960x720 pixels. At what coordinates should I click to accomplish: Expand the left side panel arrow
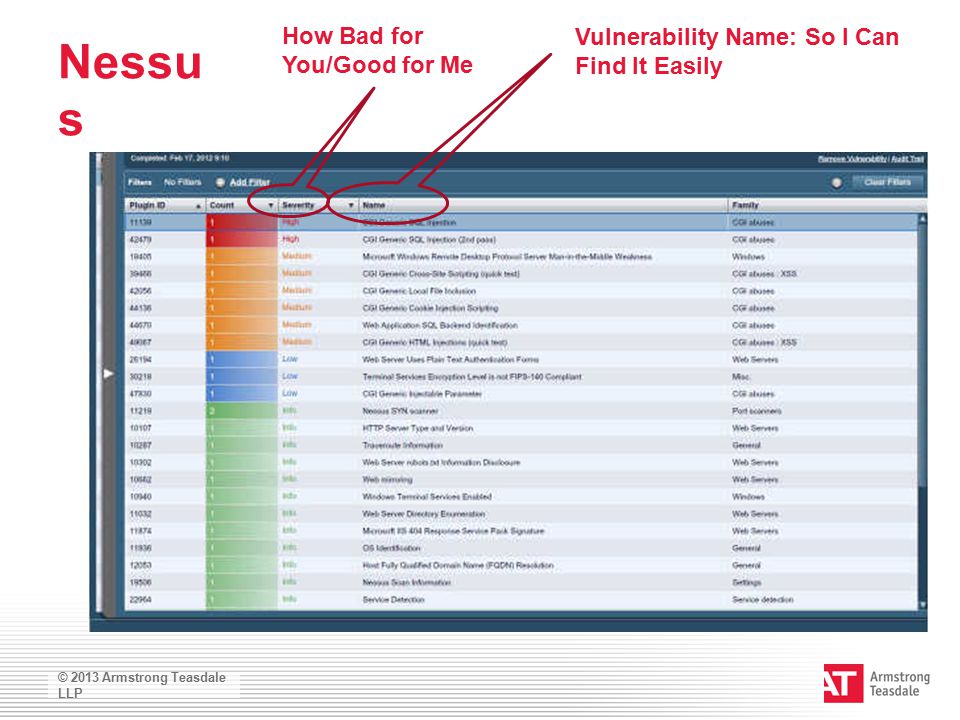tap(108, 373)
